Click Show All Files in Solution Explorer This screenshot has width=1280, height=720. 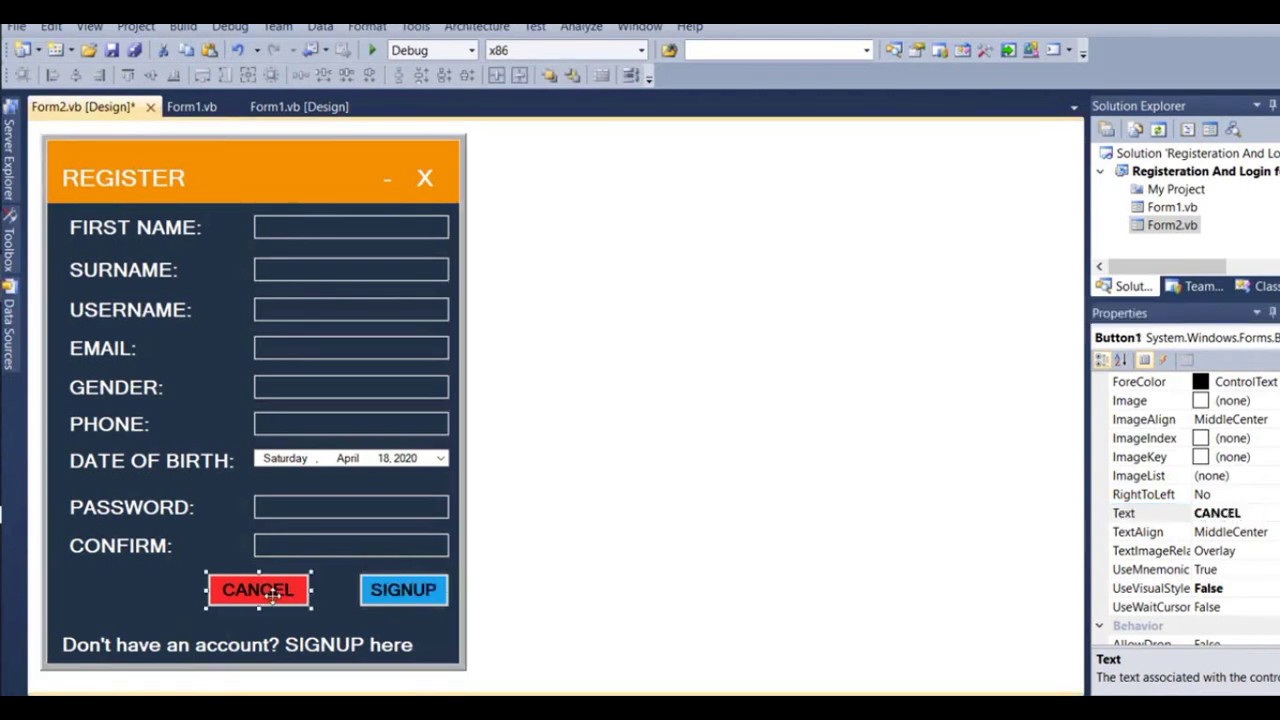(x=1135, y=129)
